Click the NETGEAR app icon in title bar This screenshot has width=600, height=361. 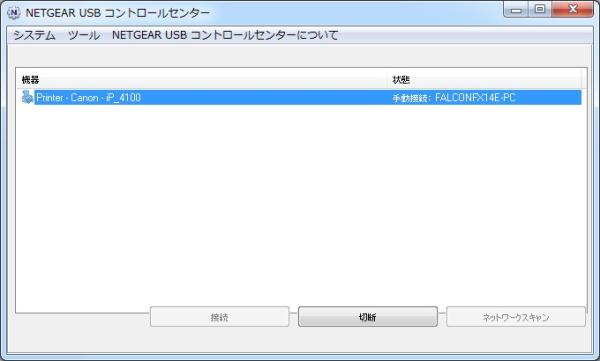(x=14, y=13)
